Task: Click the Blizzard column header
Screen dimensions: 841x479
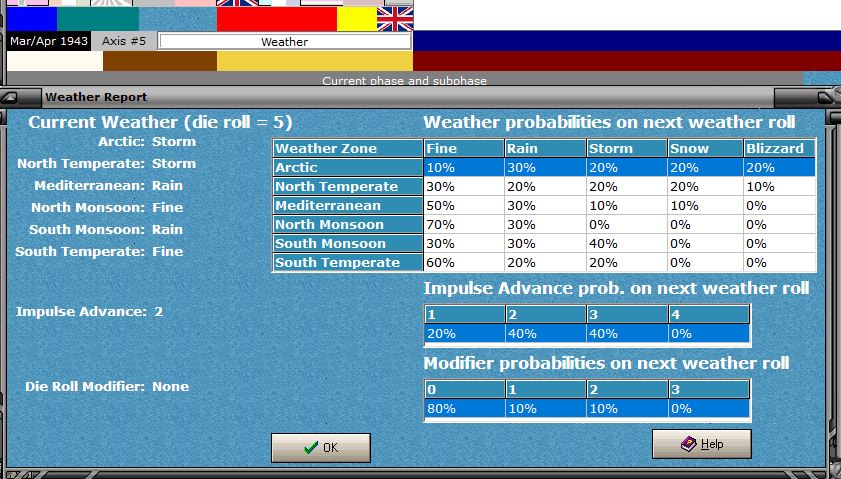Action: 779,148
